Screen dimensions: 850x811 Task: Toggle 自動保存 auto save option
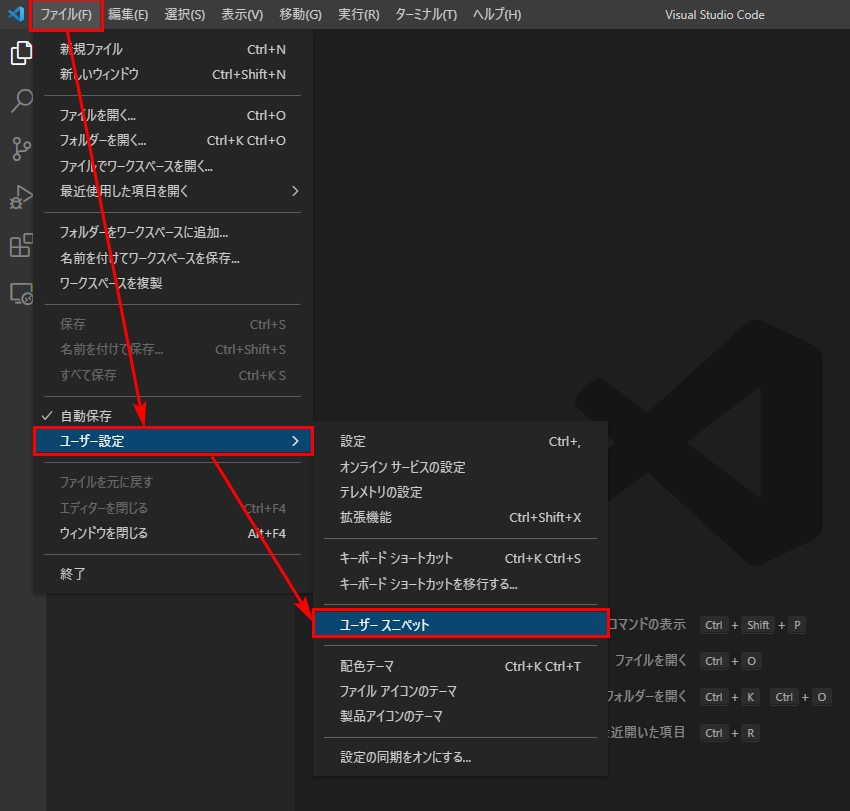point(172,416)
